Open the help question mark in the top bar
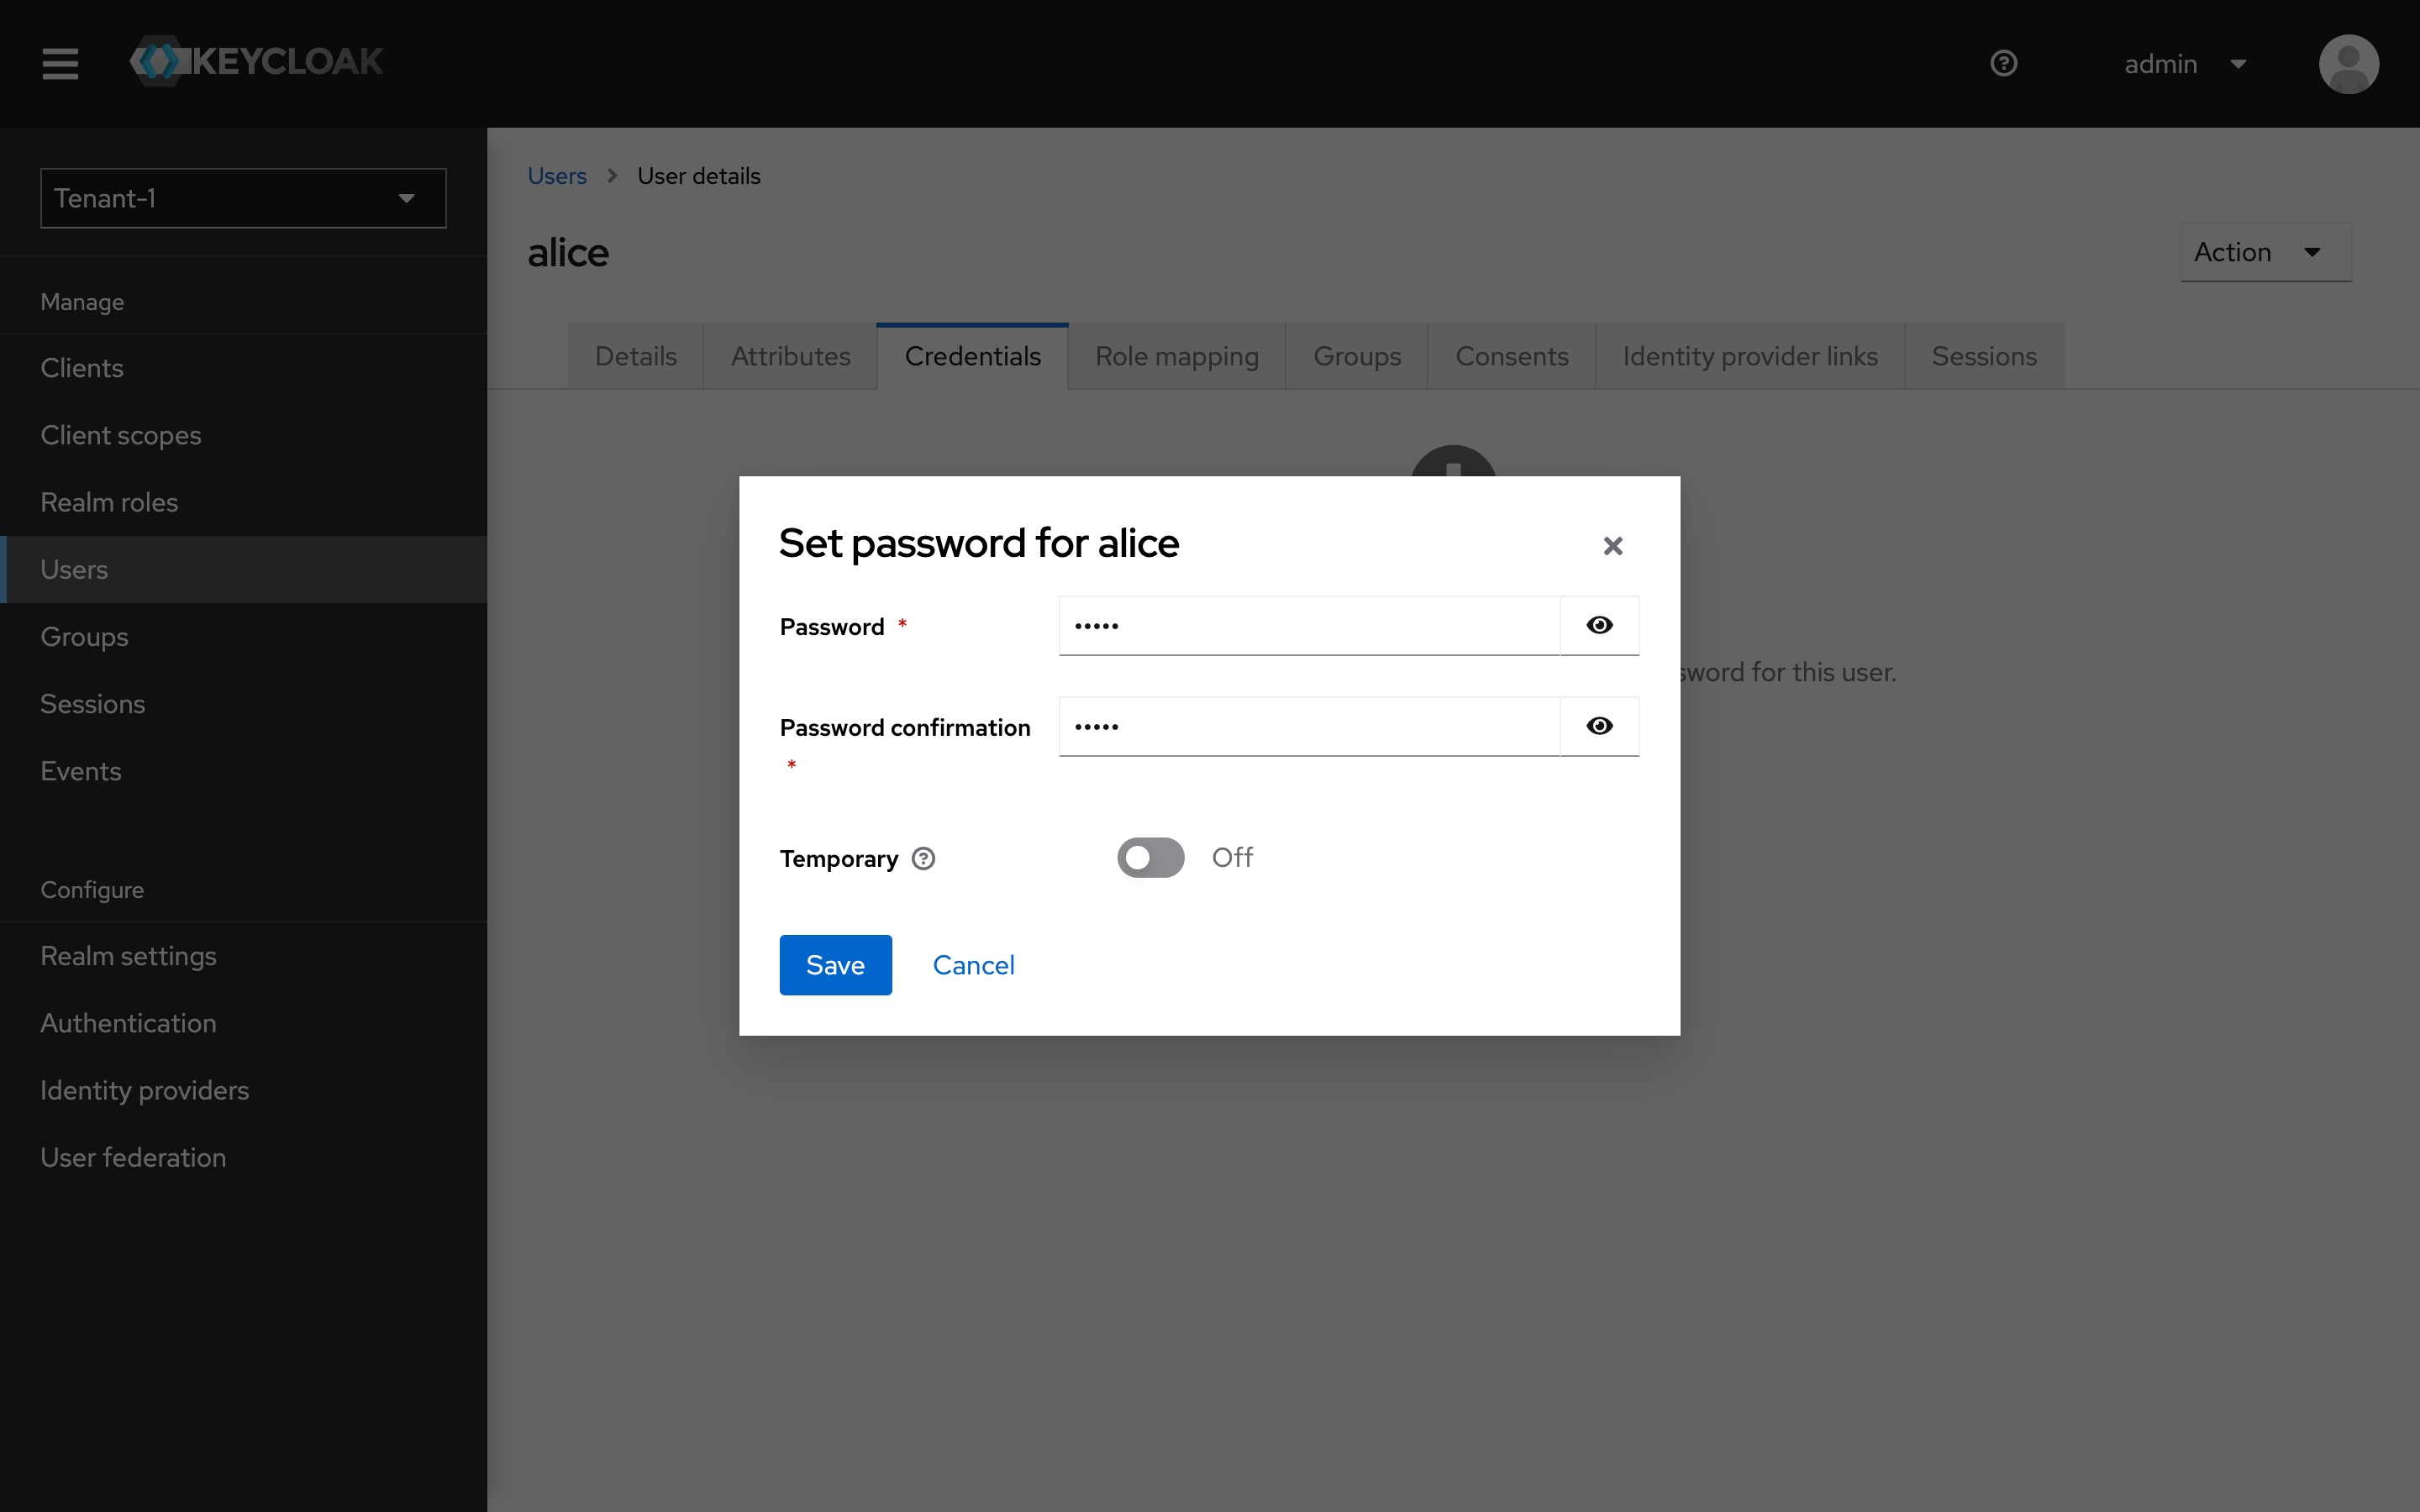The width and height of the screenshot is (2420, 1512). (x=2003, y=63)
